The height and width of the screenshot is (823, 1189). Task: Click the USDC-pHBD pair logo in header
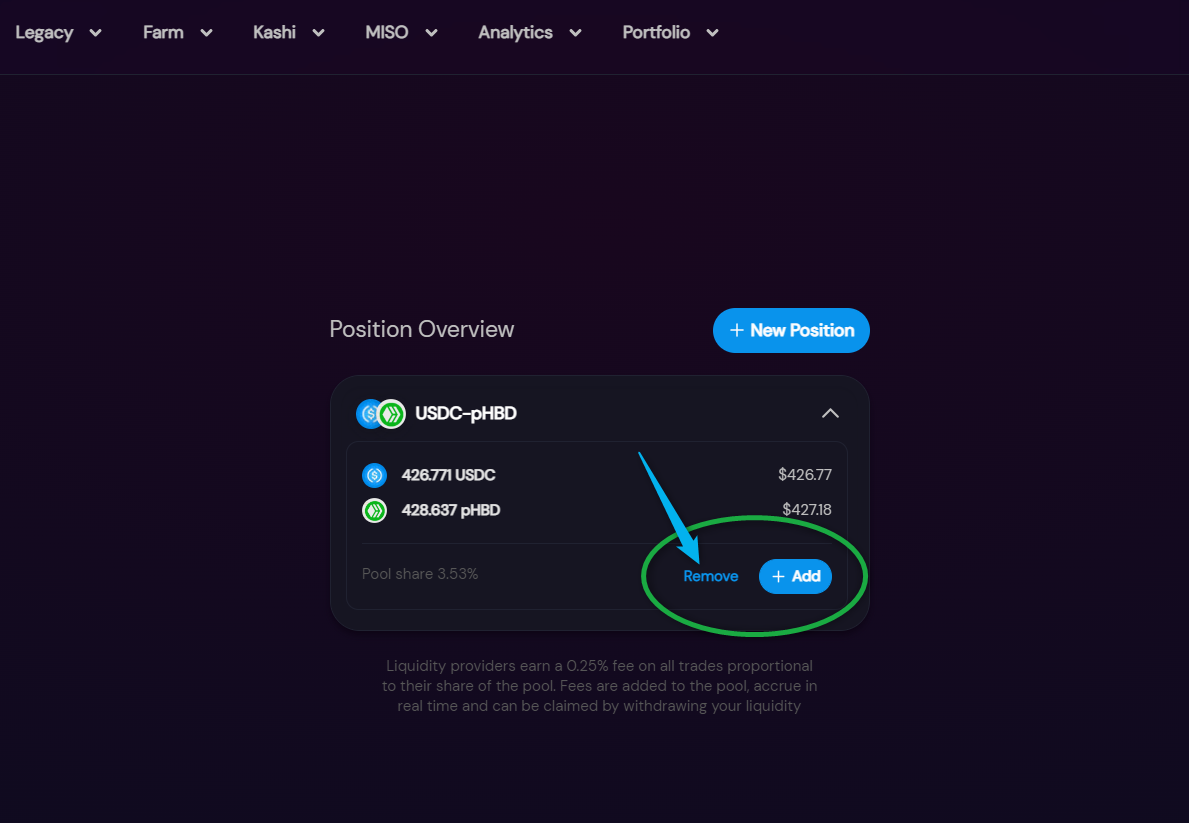(x=381, y=413)
